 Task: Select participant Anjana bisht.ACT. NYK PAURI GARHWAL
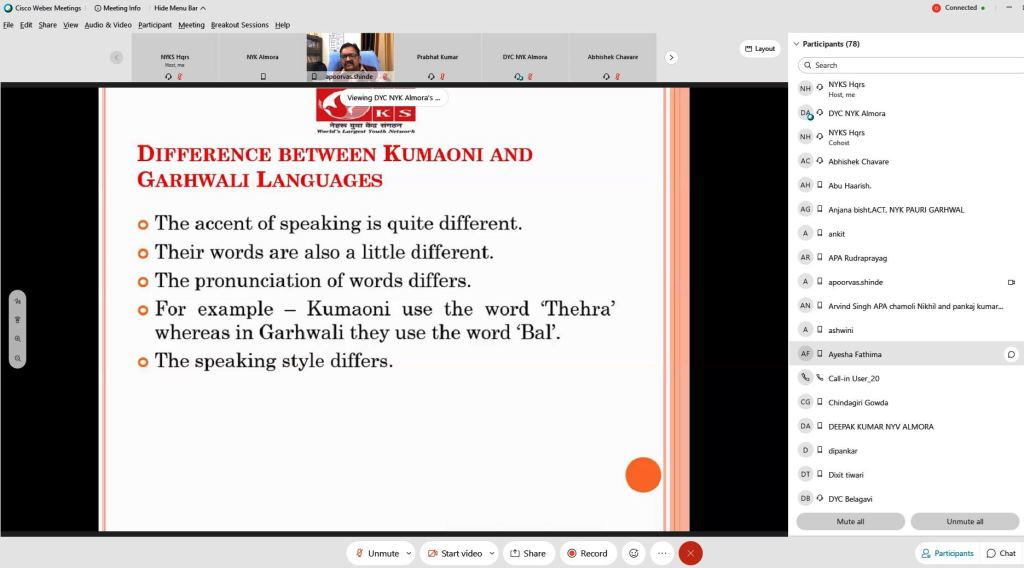pyautogui.click(x=906, y=210)
